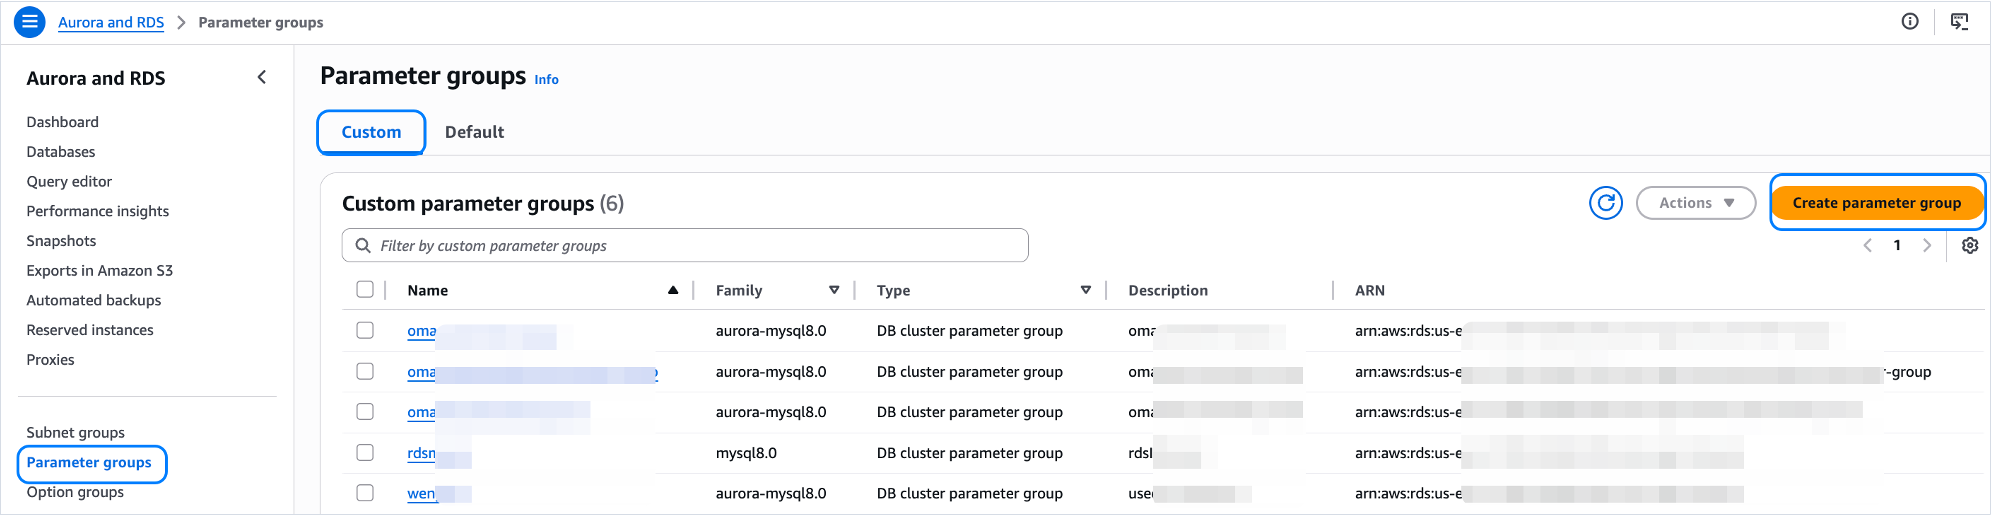Viewport: 1992px width, 516px height.
Task: Tick the checkbox for the wen row
Action: click(365, 493)
